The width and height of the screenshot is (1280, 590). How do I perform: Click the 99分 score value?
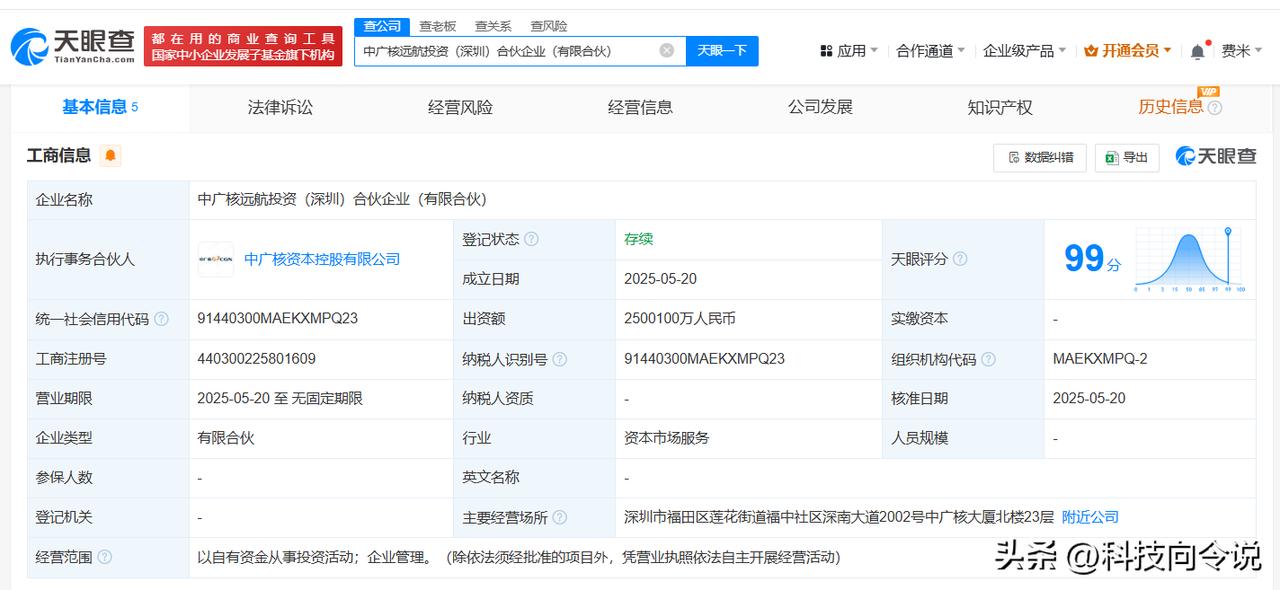point(1092,259)
